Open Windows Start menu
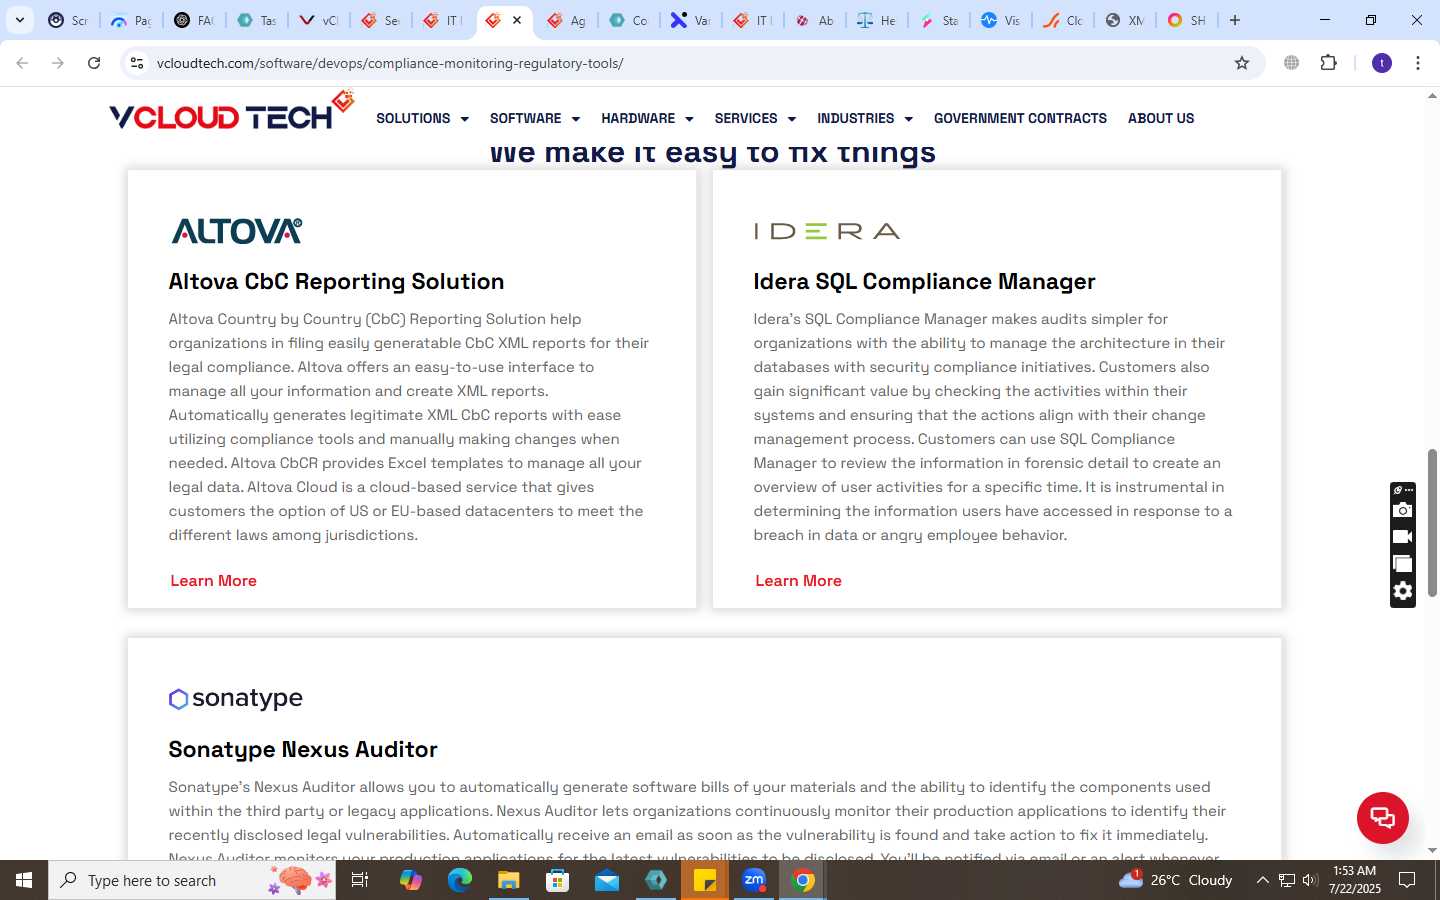Screen dimensions: 1440x900 pos(24,880)
